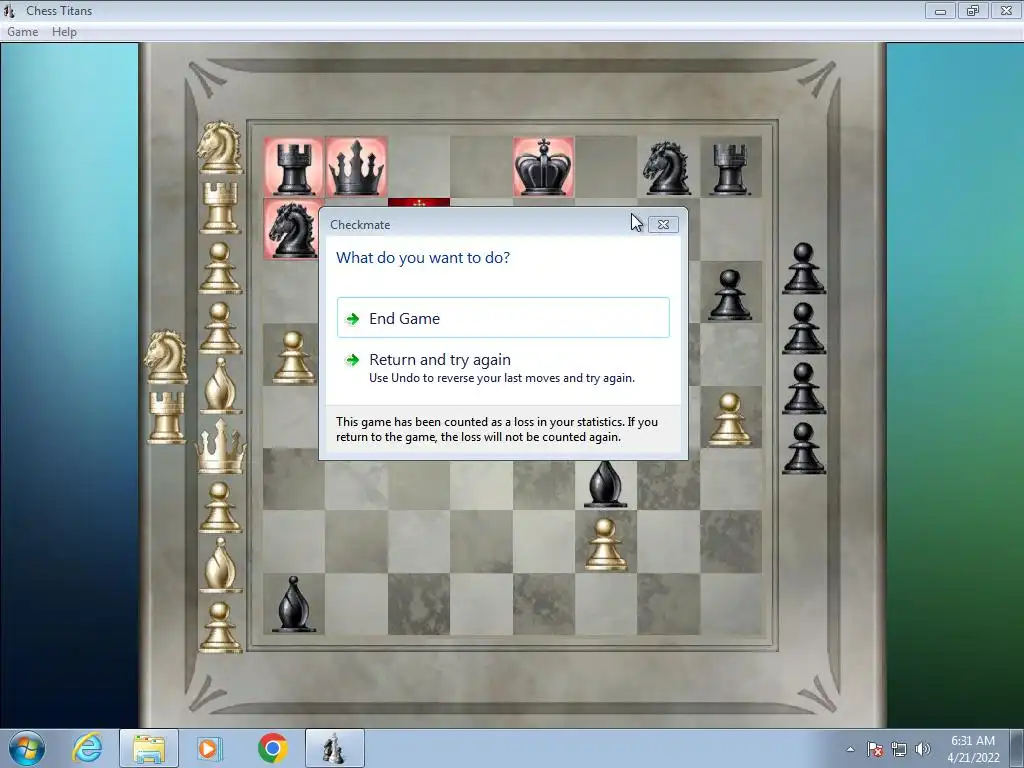
Task: Click the highlighted black knight below the corner rook
Action: click(292, 229)
